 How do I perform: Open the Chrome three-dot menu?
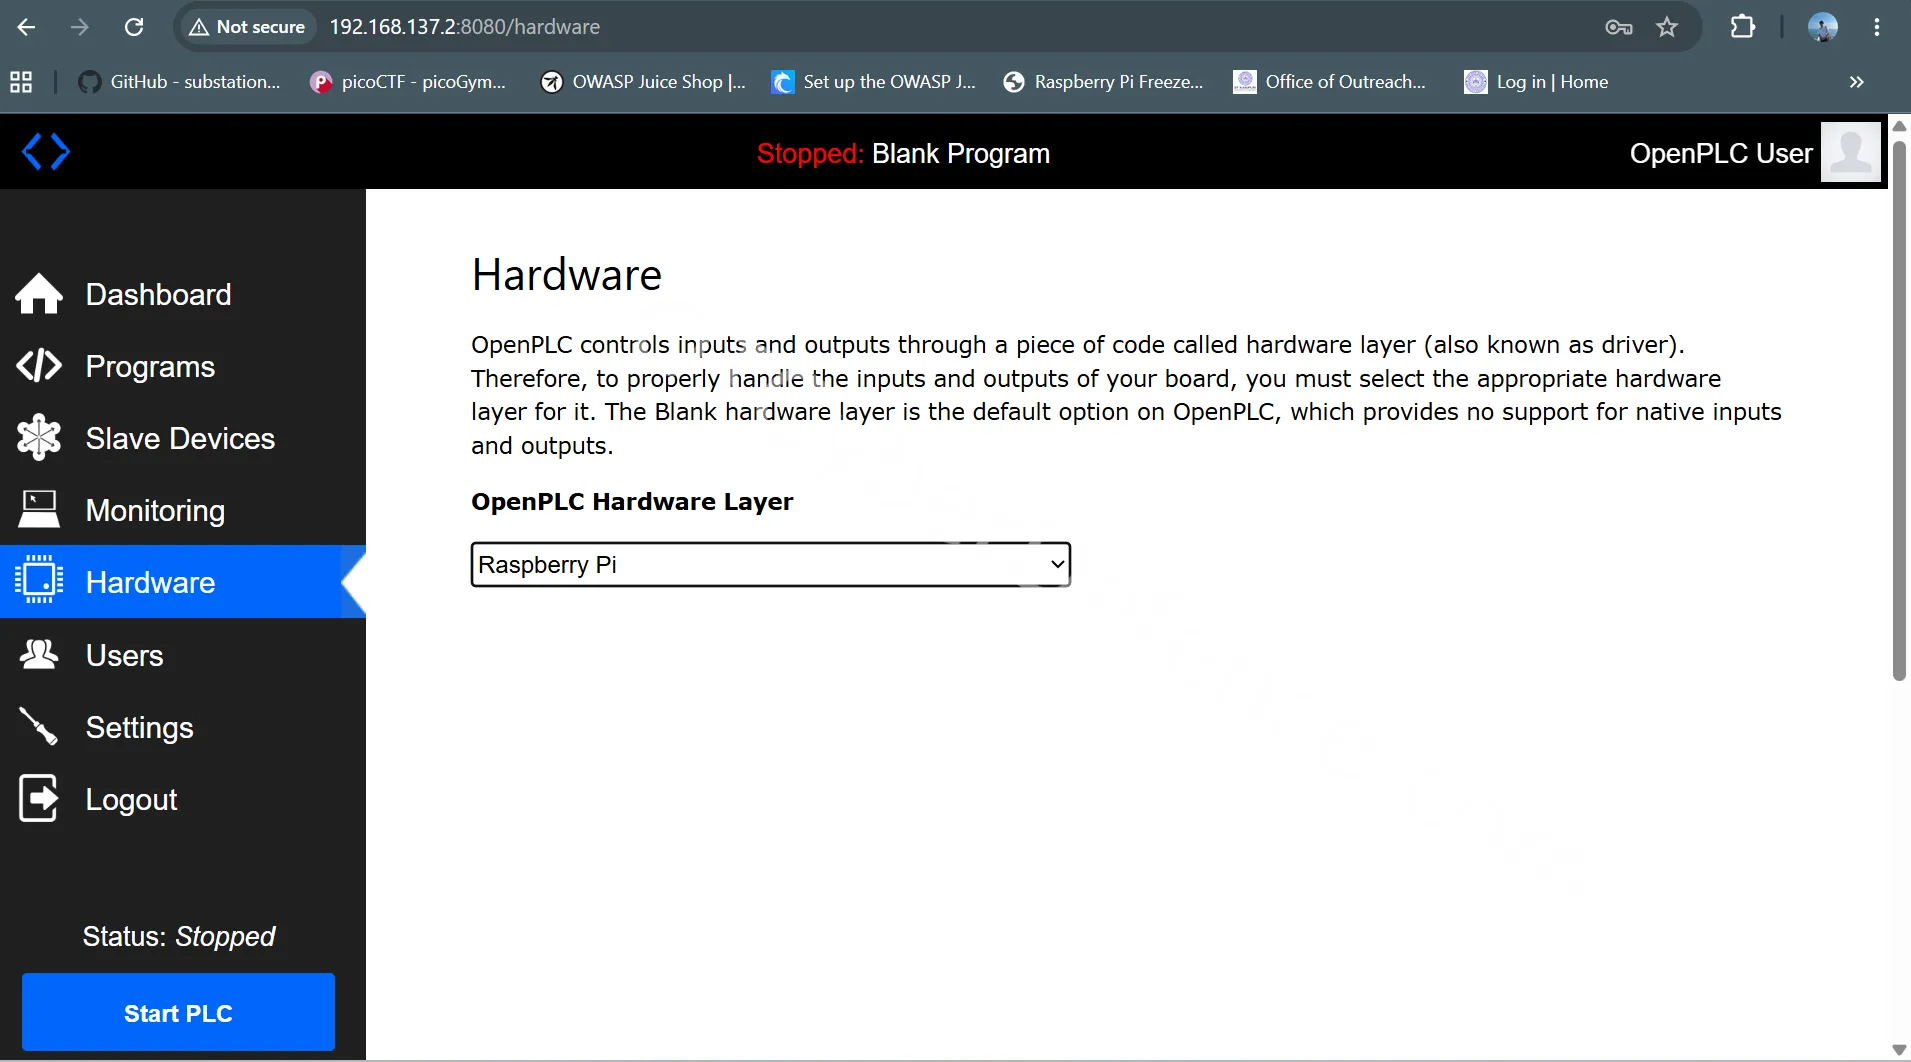[x=1877, y=27]
